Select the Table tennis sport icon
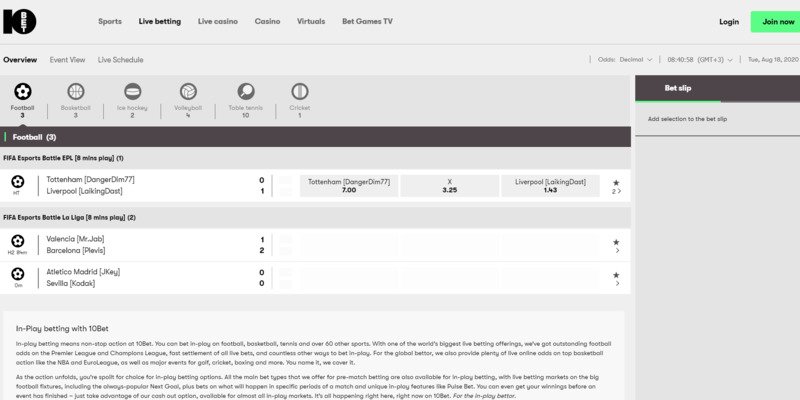This screenshot has height=400, width=800. tap(245, 92)
